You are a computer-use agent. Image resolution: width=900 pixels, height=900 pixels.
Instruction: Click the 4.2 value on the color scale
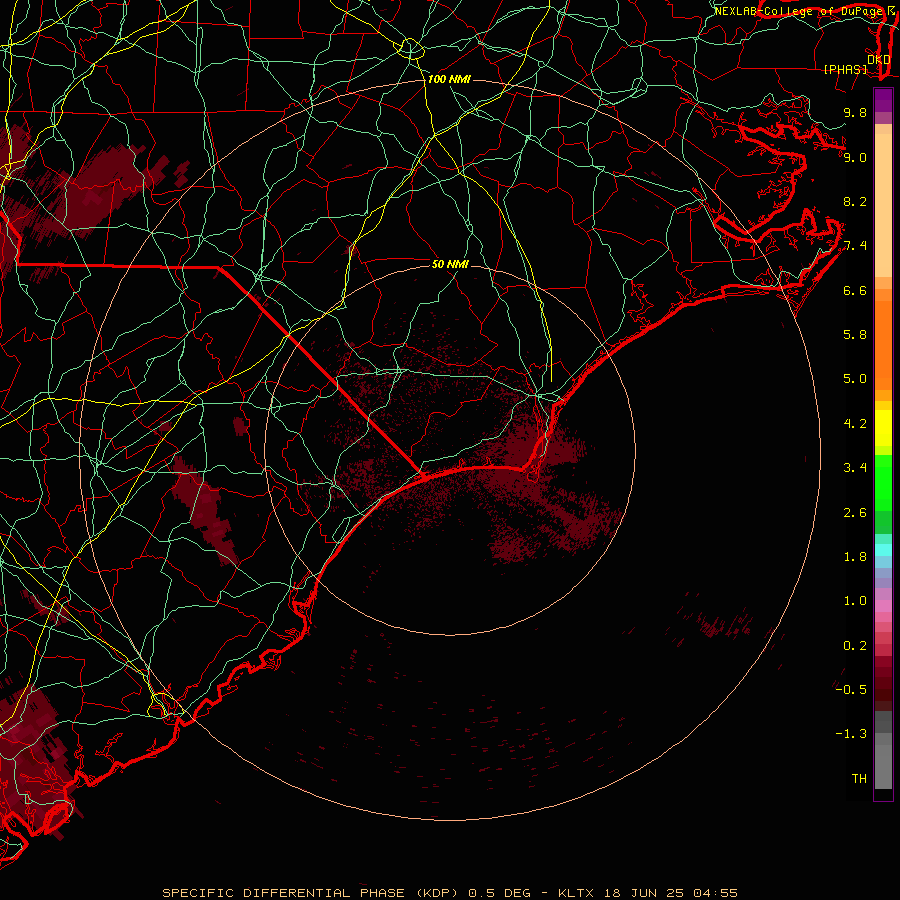point(855,424)
